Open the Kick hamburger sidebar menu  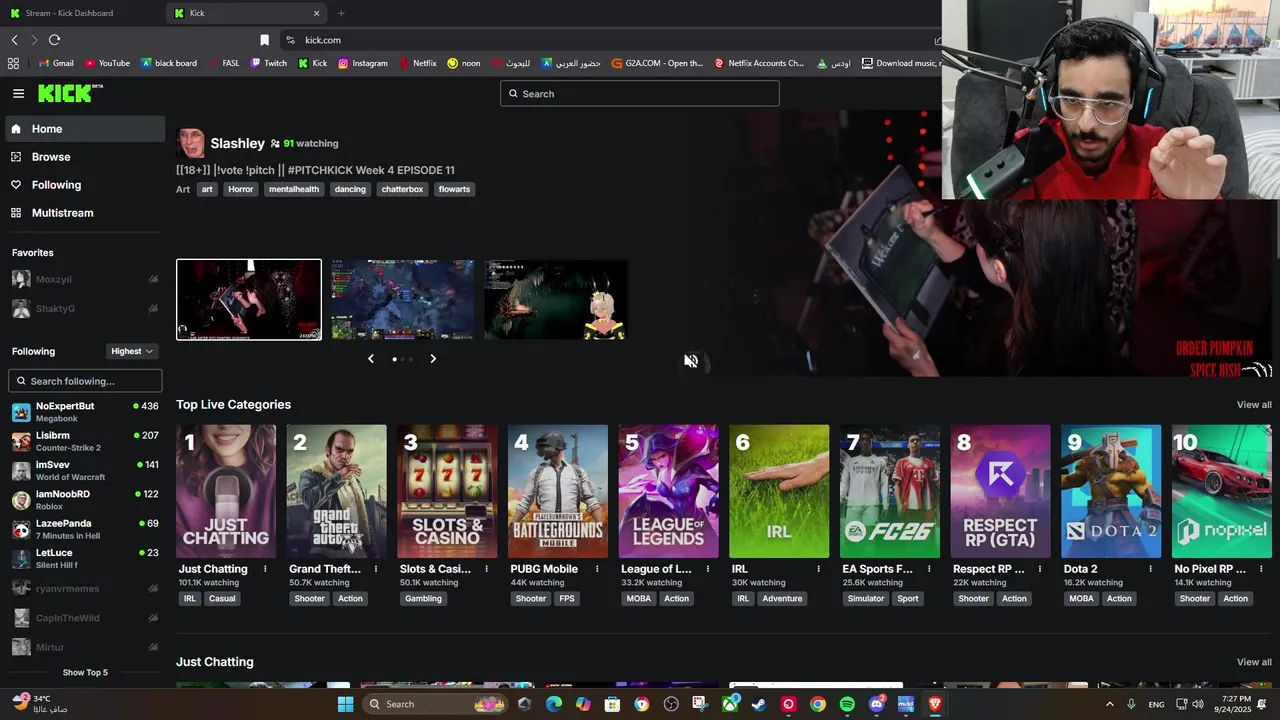point(18,93)
